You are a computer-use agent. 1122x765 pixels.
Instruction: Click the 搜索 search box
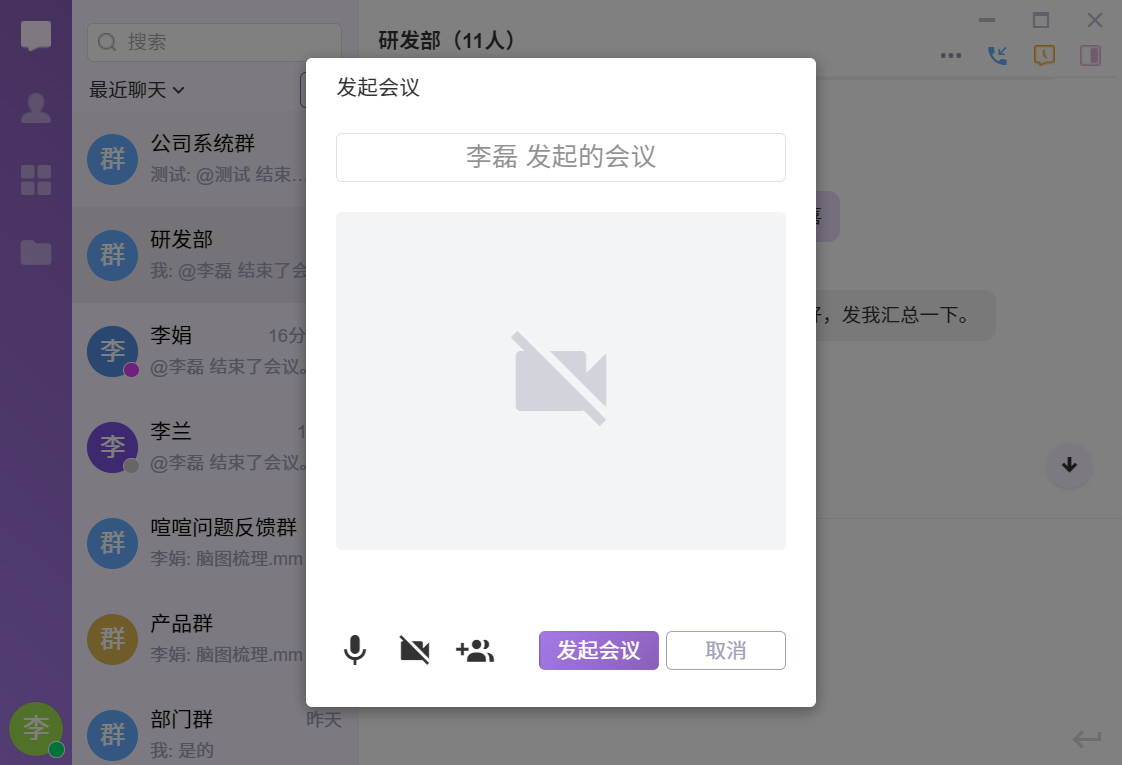[x=215, y=42]
